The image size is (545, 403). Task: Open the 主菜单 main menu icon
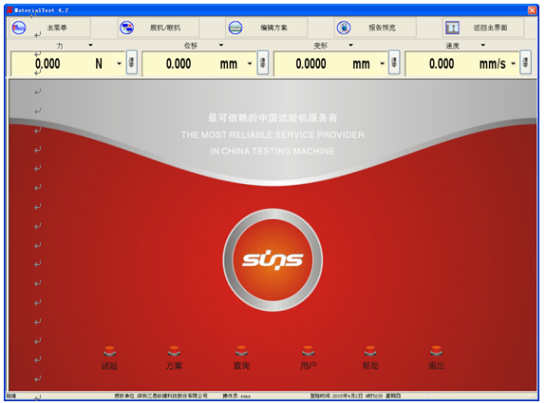[x=19, y=27]
